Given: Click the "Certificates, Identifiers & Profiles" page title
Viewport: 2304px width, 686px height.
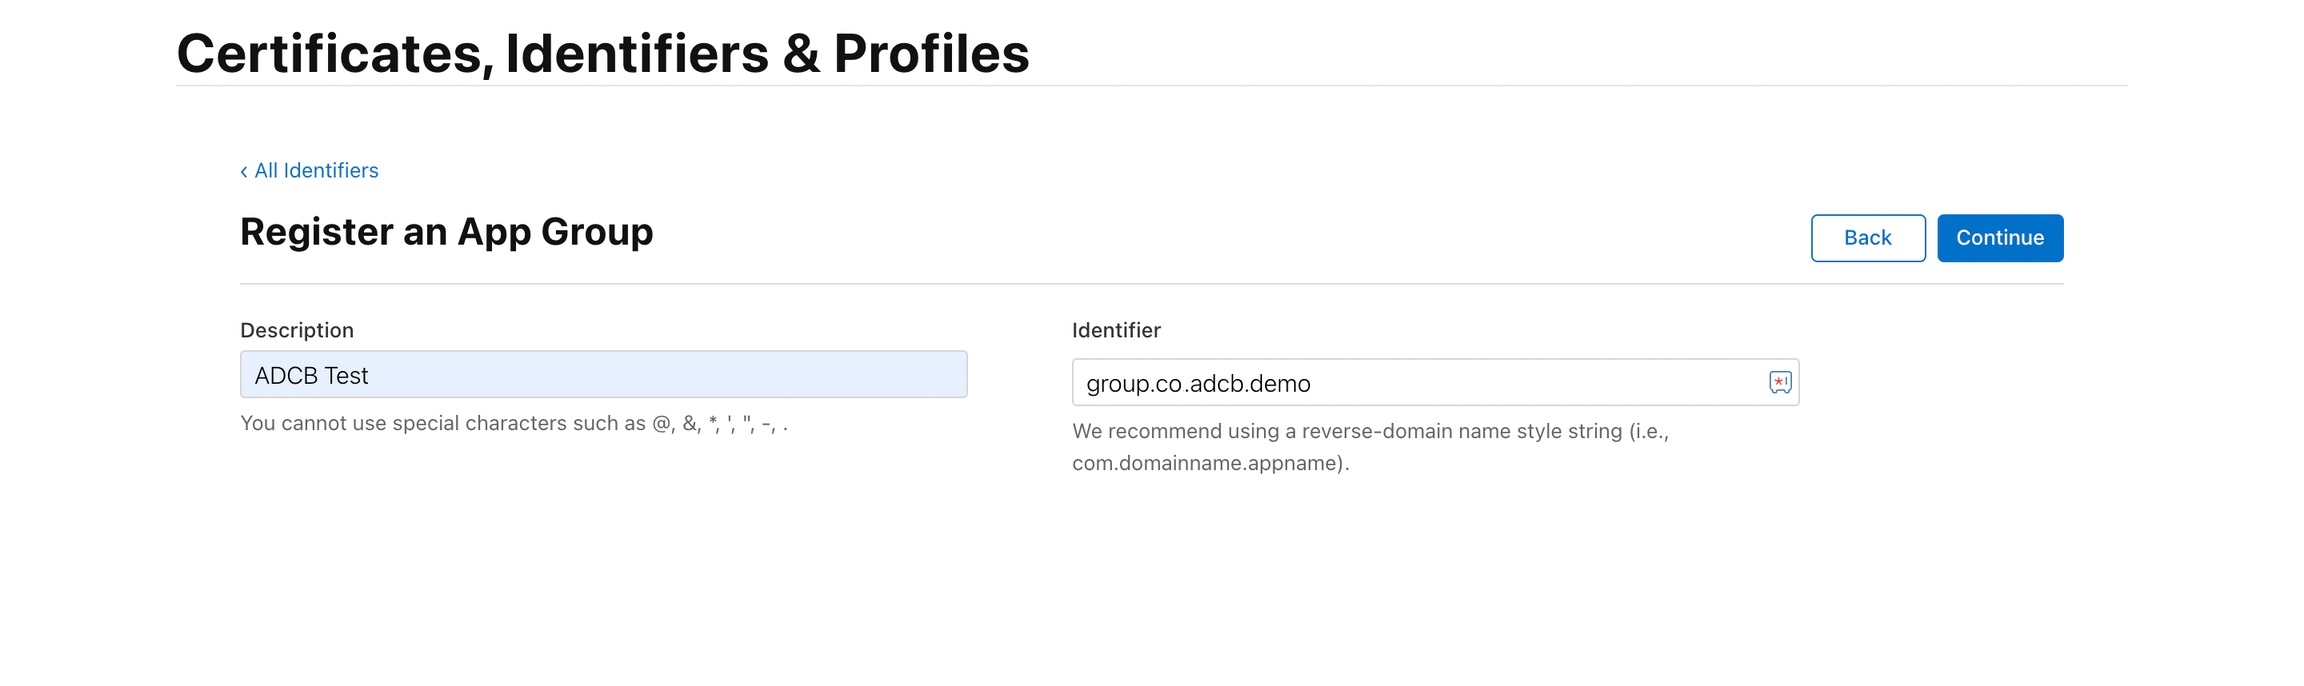Looking at the screenshot, I should pyautogui.click(x=602, y=54).
